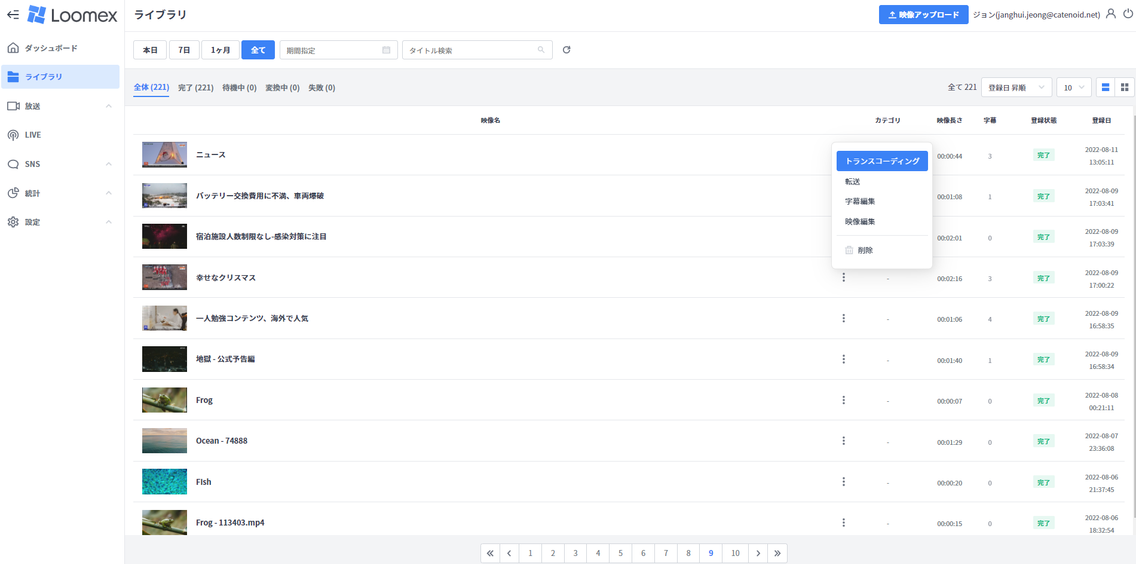Go to the last page arrow
1136x564 pixels.
click(777, 553)
